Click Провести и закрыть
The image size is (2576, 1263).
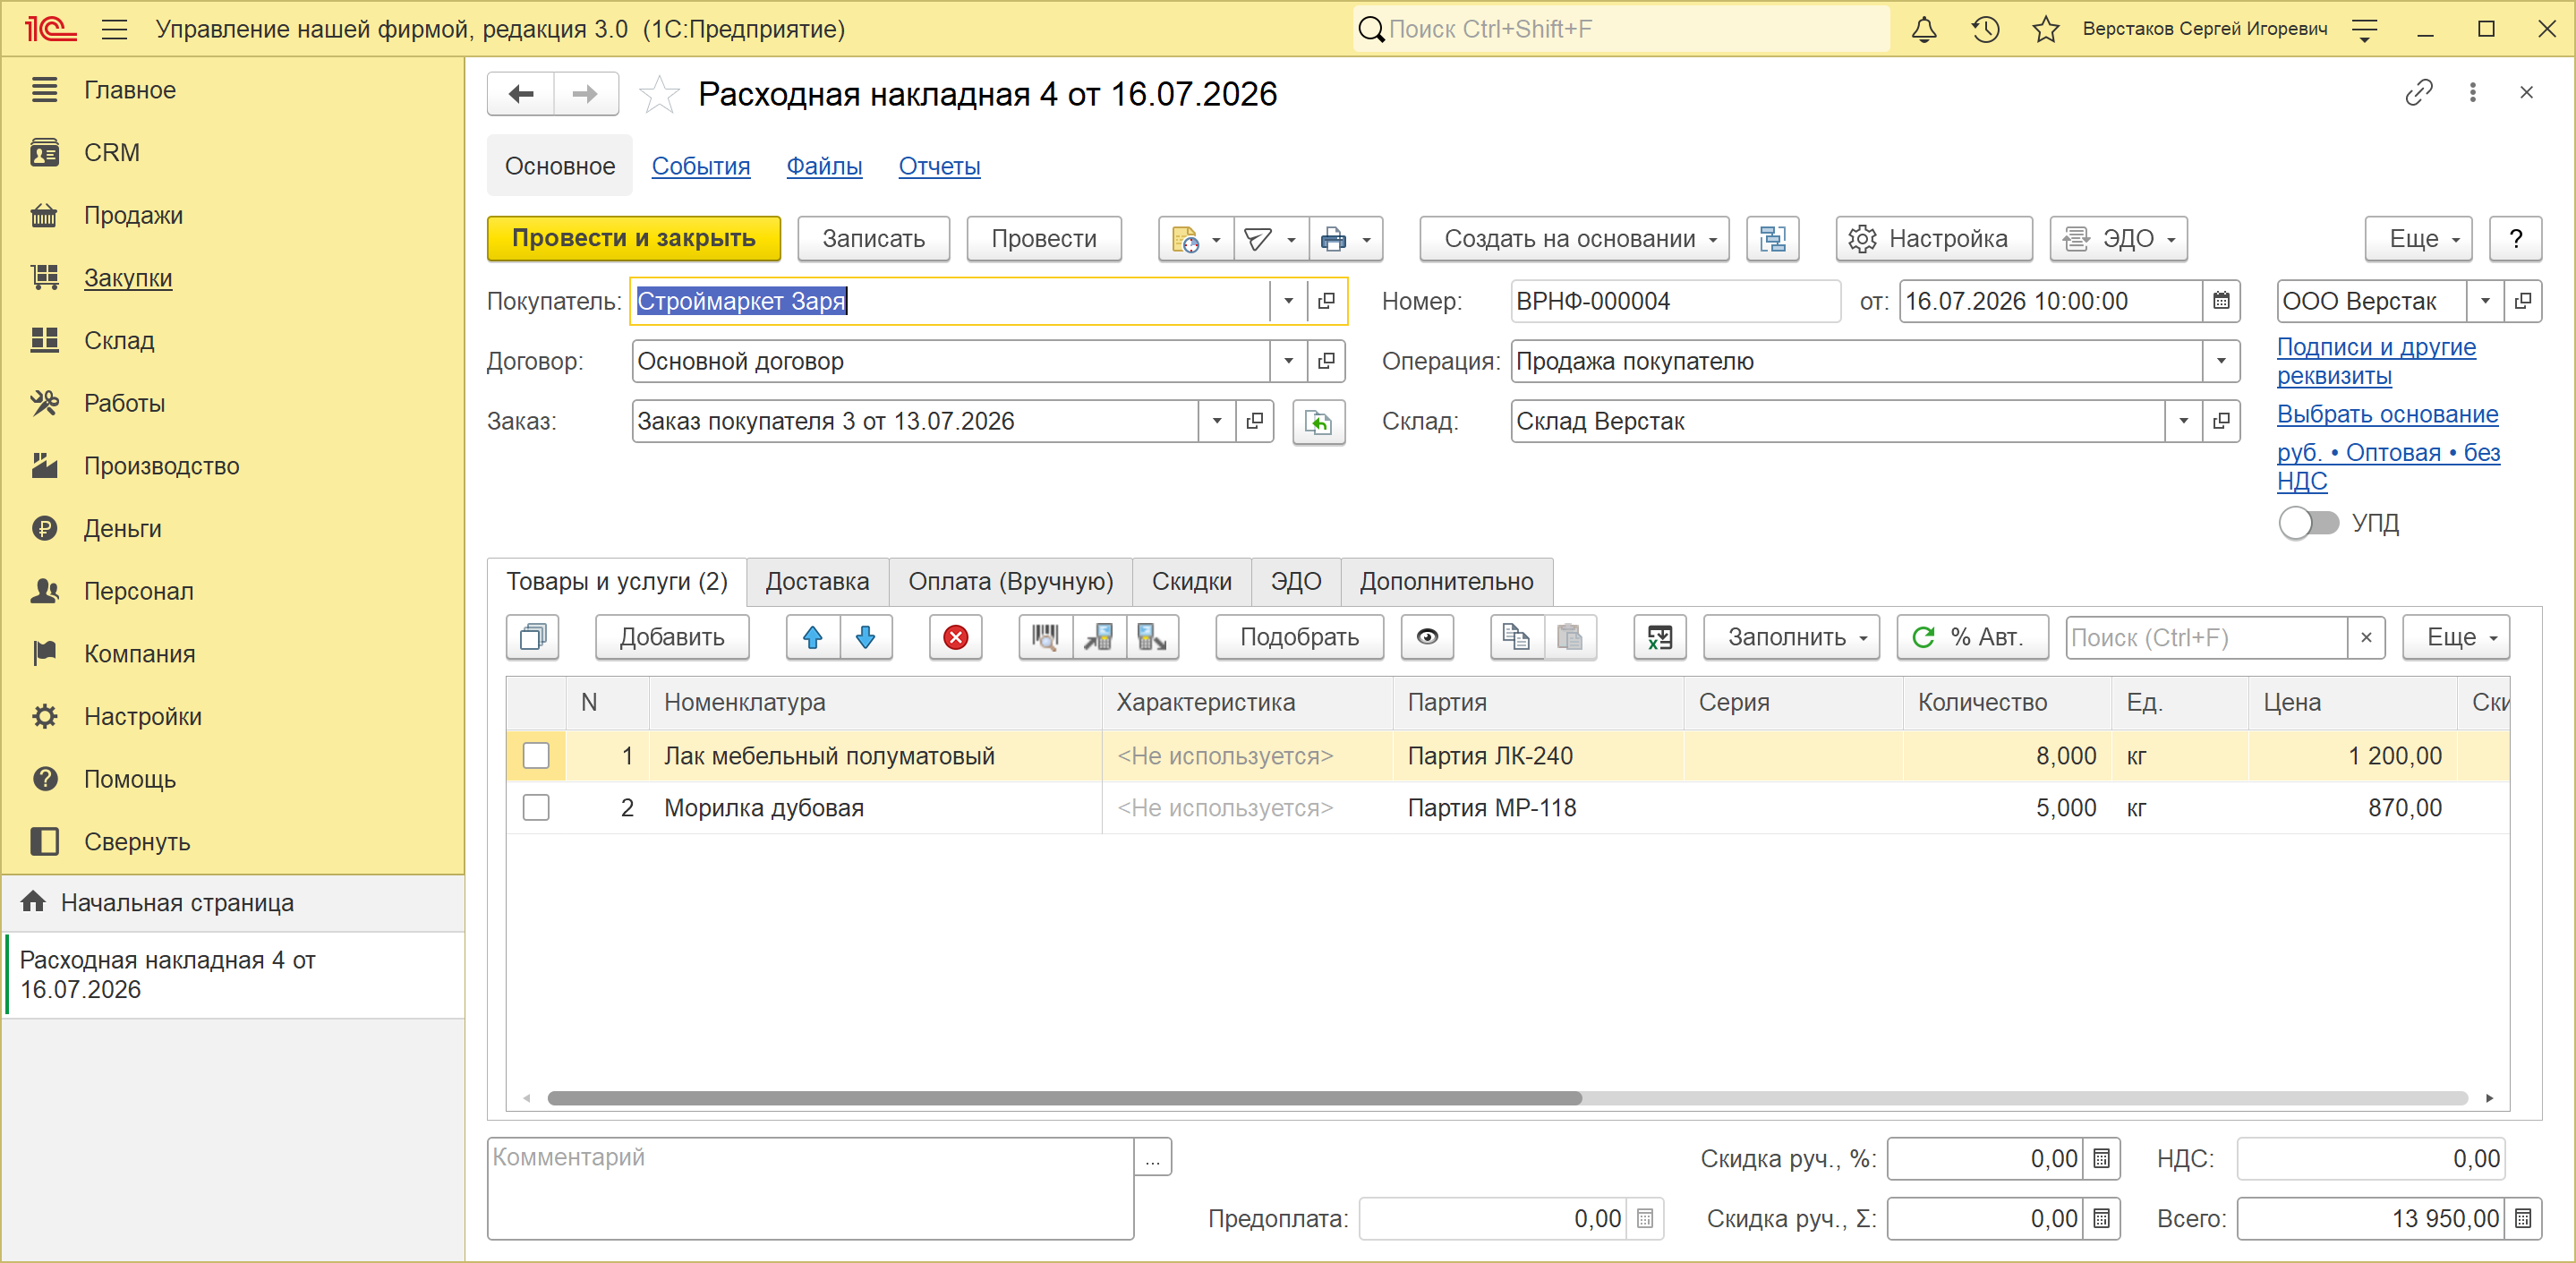634,239
